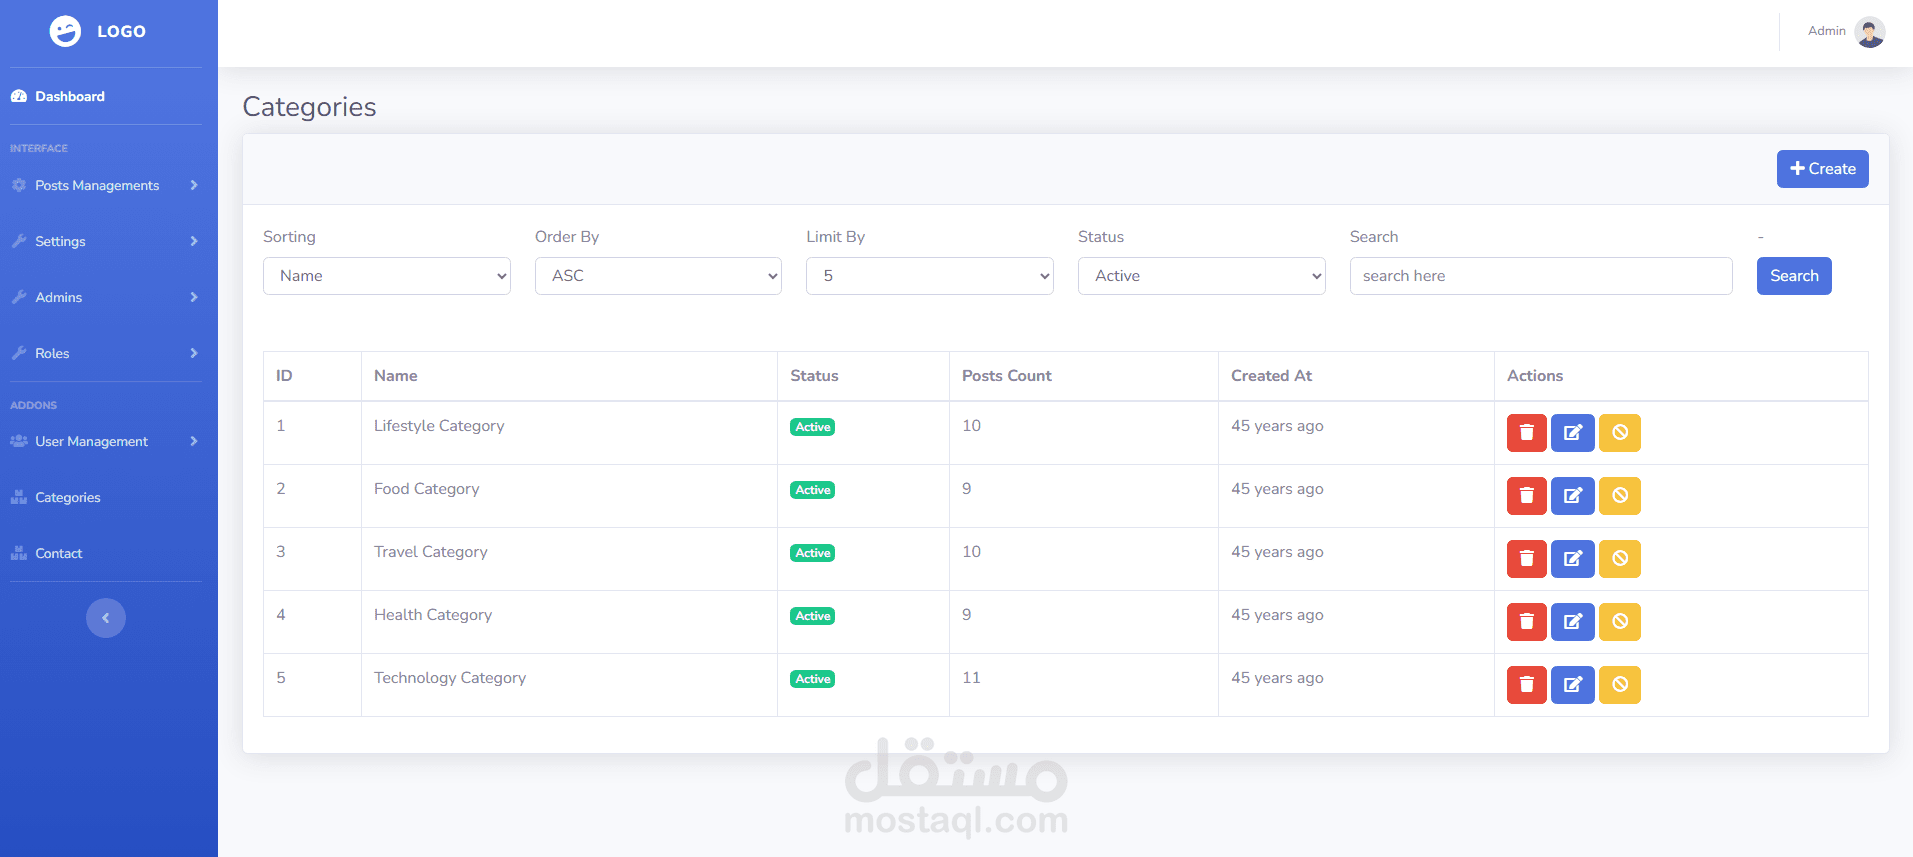This screenshot has height=857, width=1913.
Task: Expand the Roles menu chevron
Action: point(194,353)
